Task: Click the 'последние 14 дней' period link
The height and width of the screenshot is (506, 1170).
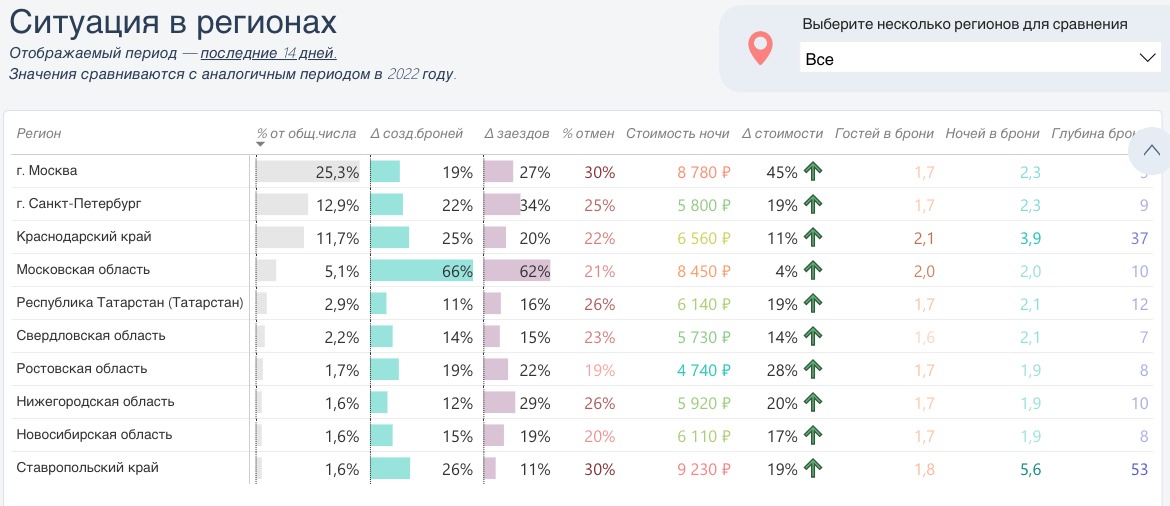Action: tap(268, 53)
